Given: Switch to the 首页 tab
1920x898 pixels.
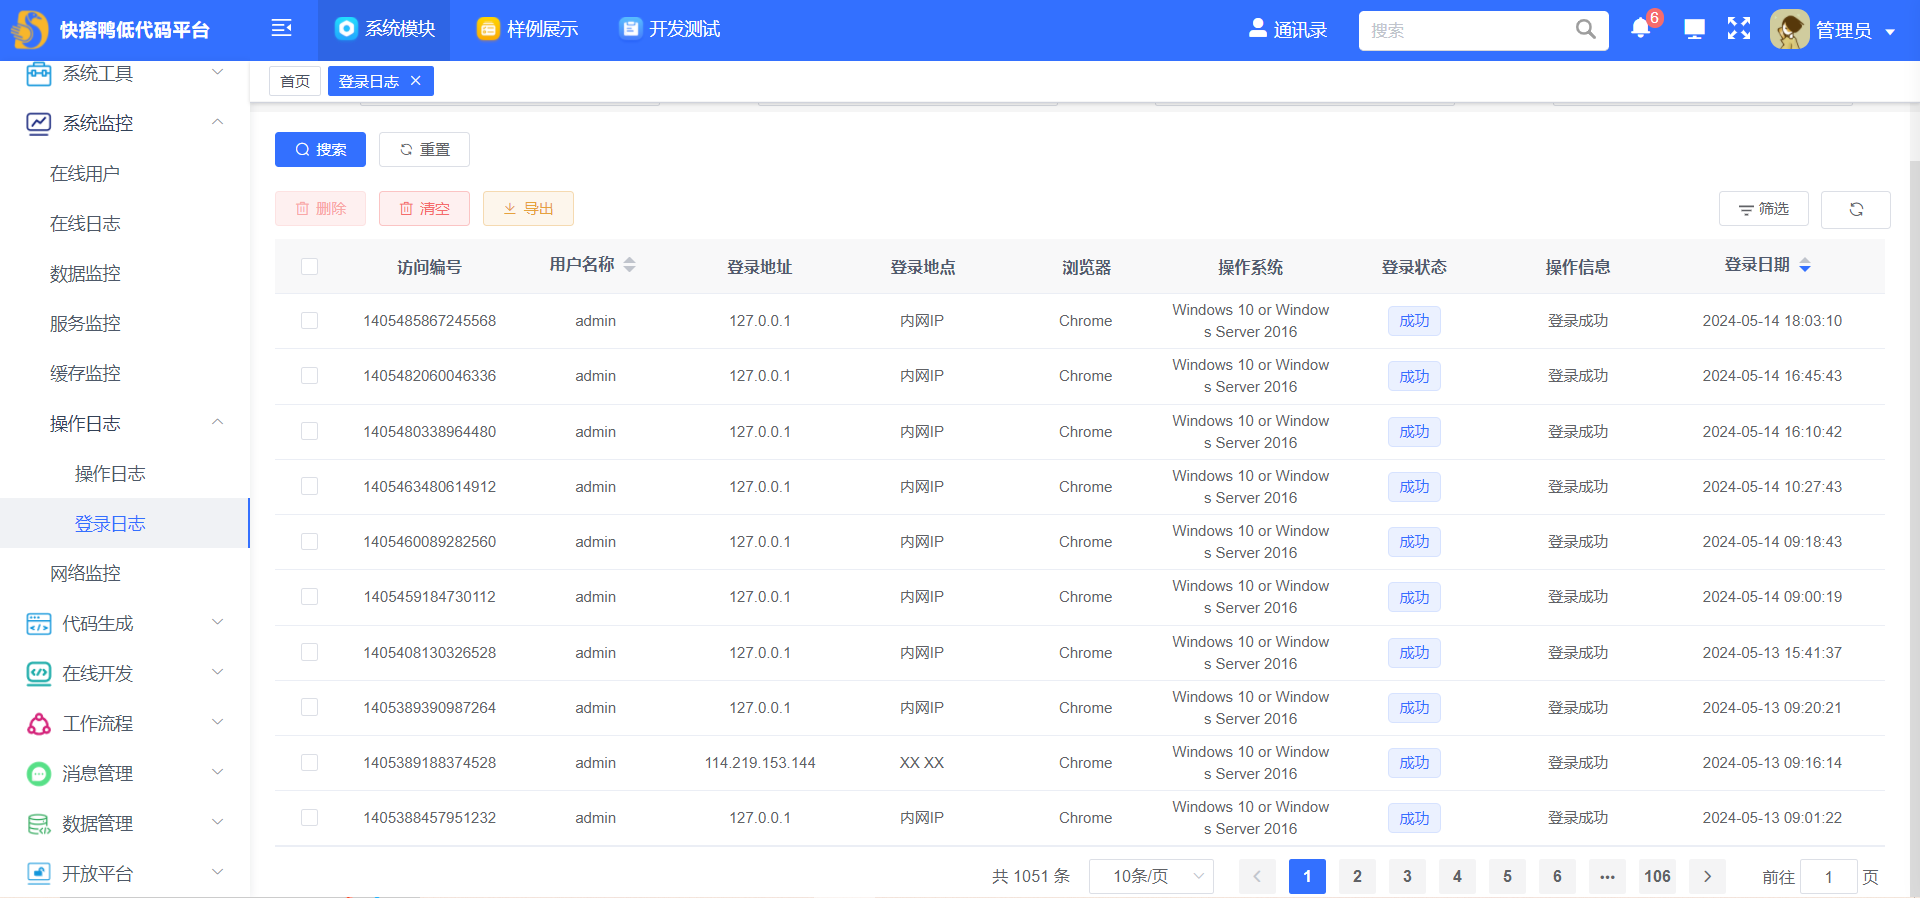Looking at the screenshot, I should 295,81.
